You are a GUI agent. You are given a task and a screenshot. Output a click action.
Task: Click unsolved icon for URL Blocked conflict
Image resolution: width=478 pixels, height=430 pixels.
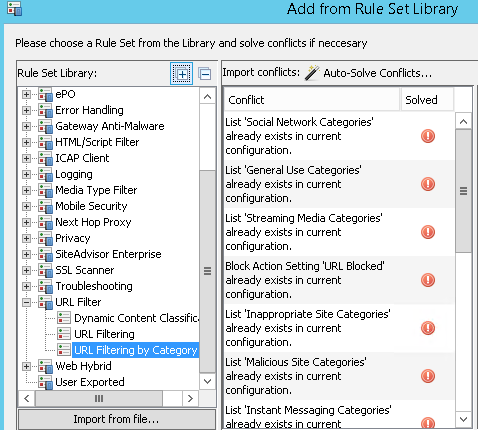point(428,280)
